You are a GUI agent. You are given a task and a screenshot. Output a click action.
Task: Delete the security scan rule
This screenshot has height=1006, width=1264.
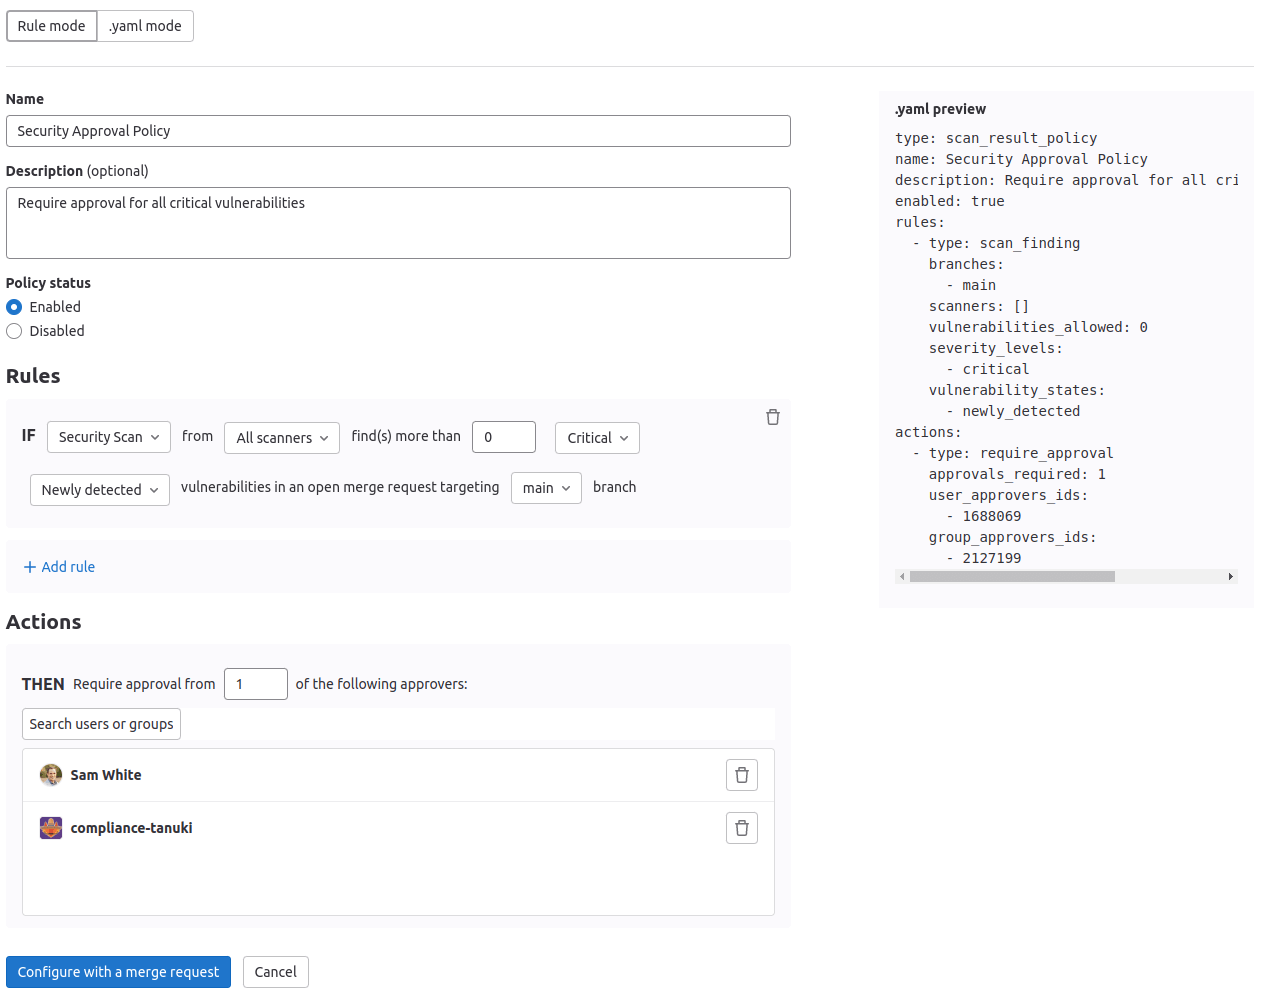(x=772, y=417)
